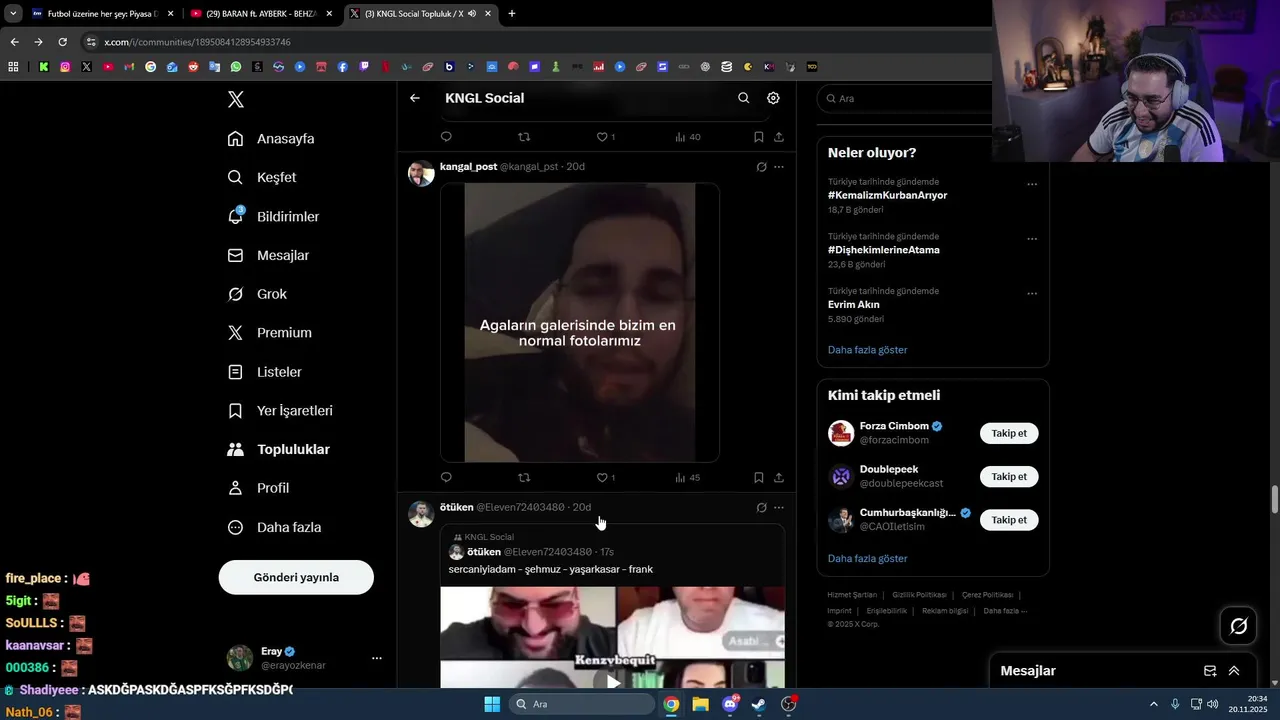
Task: Open the X logo home icon
Action: click(x=235, y=99)
